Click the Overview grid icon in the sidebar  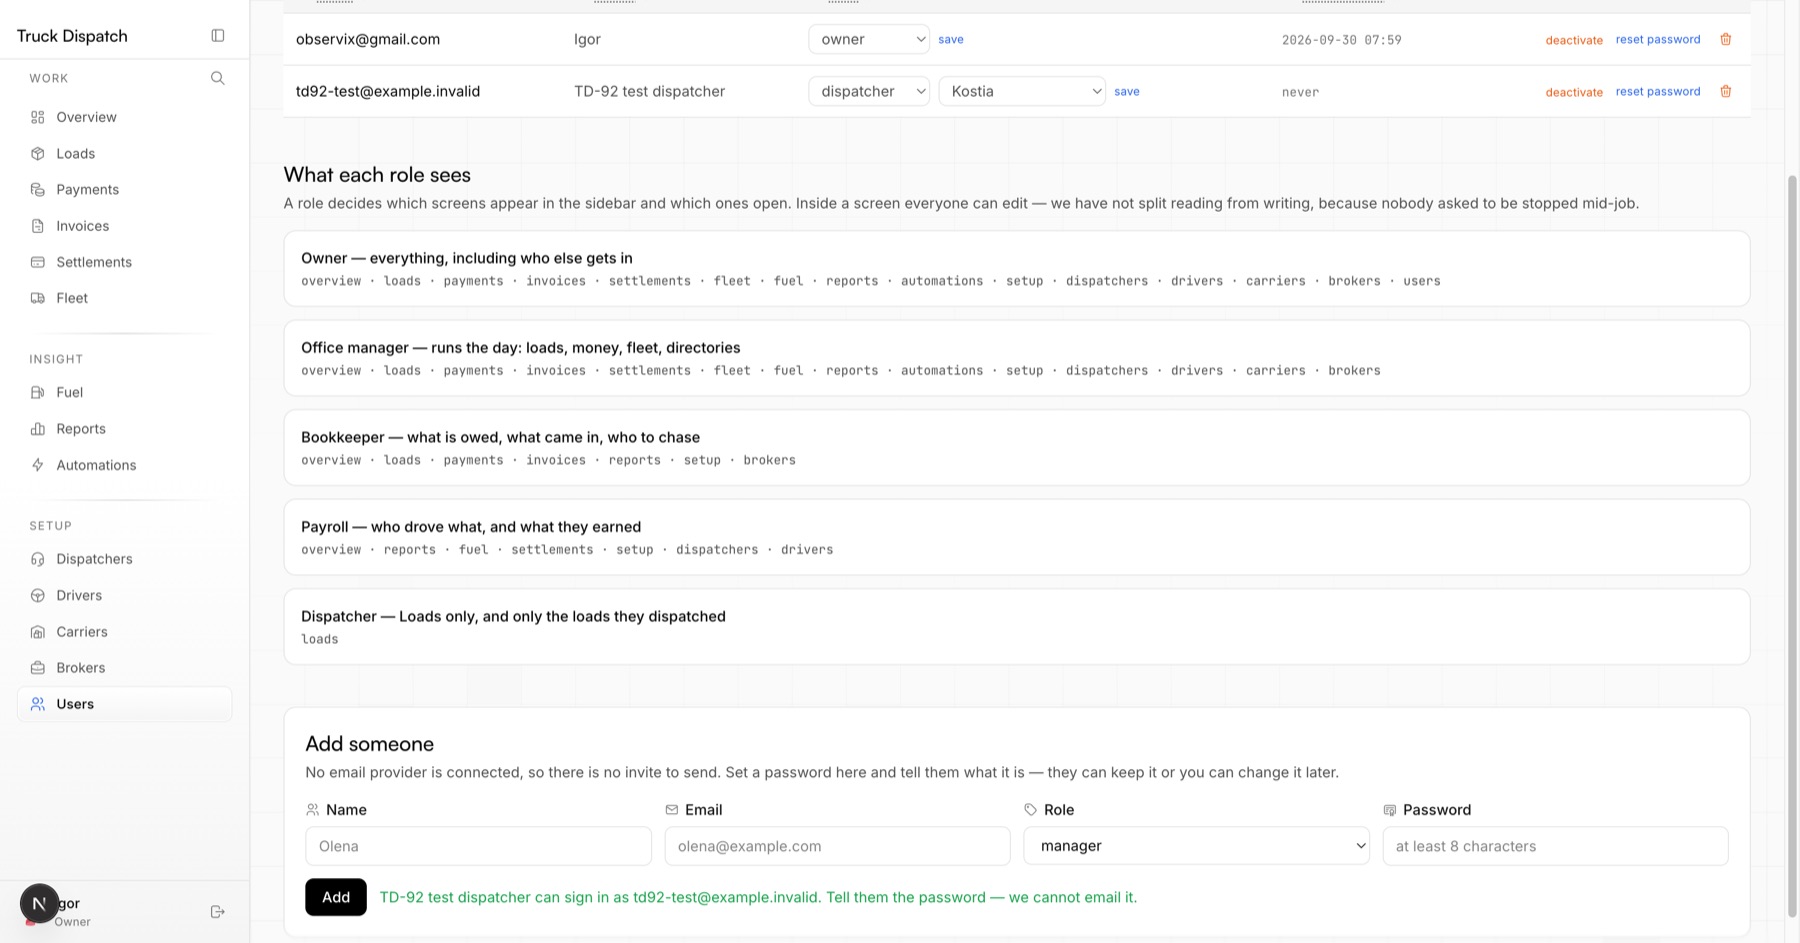(38, 117)
